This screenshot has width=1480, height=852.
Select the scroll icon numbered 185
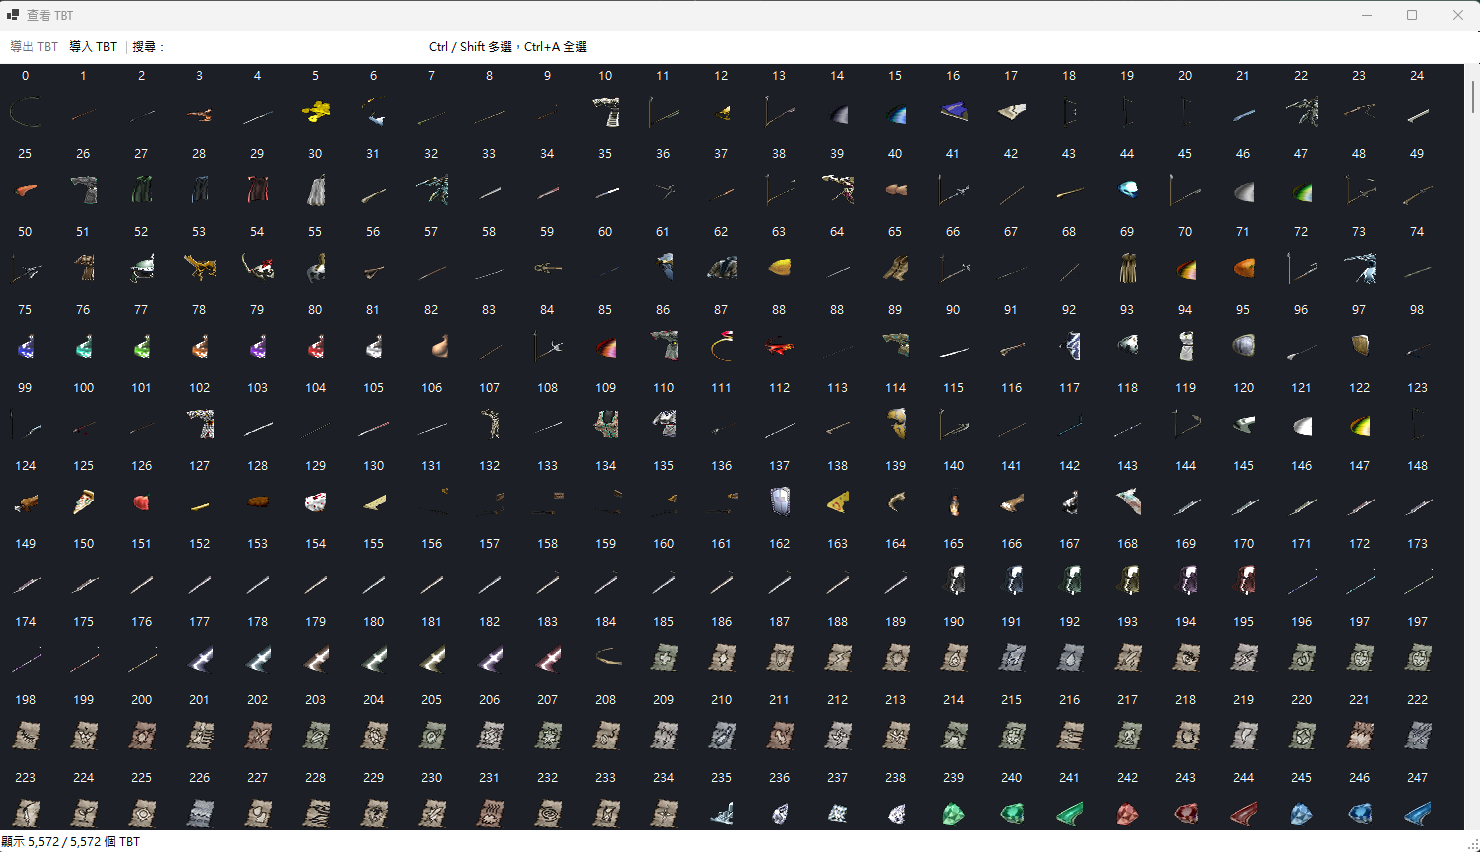tap(664, 658)
